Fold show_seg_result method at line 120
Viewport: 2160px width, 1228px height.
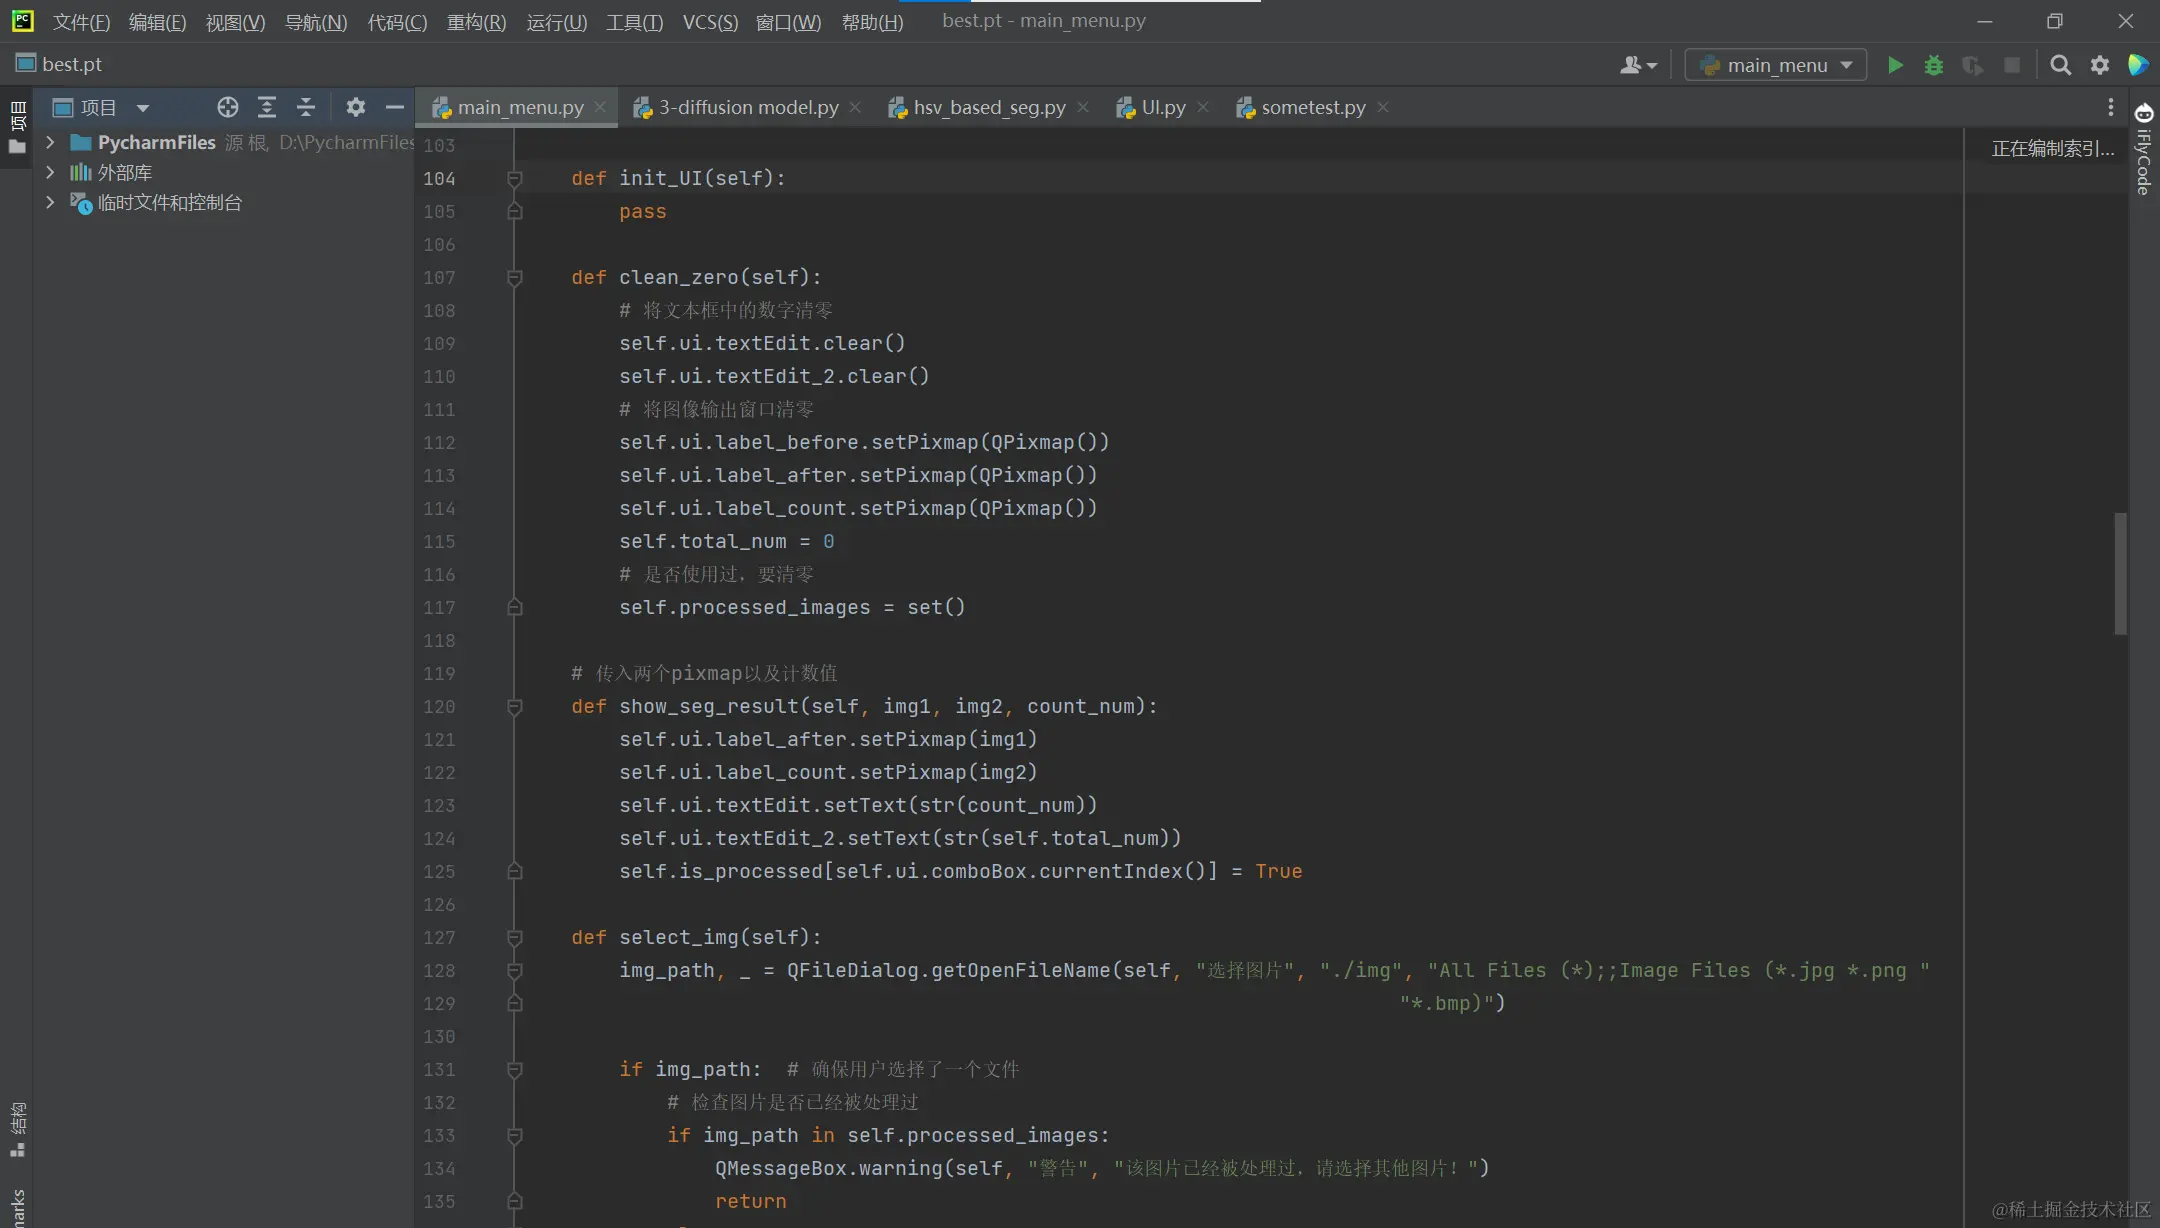[515, 707]
